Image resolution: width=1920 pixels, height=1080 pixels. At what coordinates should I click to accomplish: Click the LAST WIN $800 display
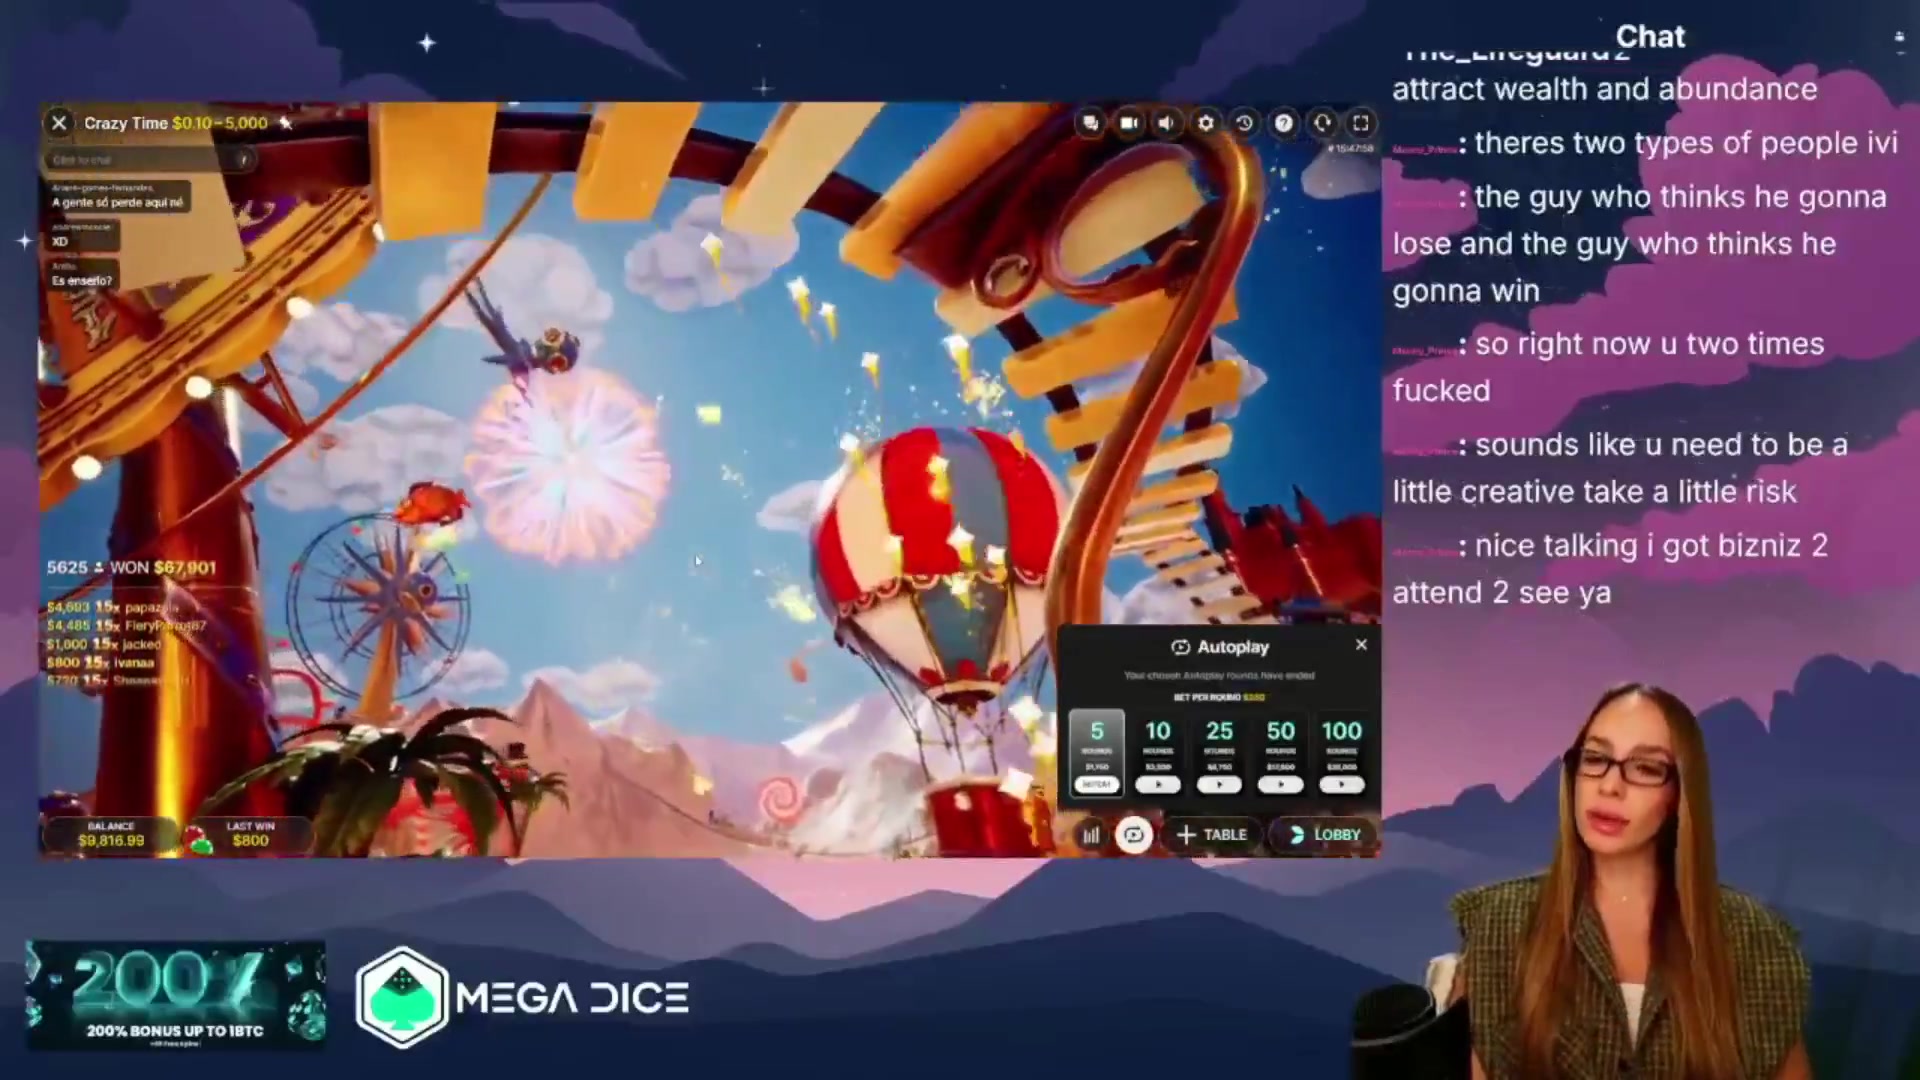tap(250, 835)
